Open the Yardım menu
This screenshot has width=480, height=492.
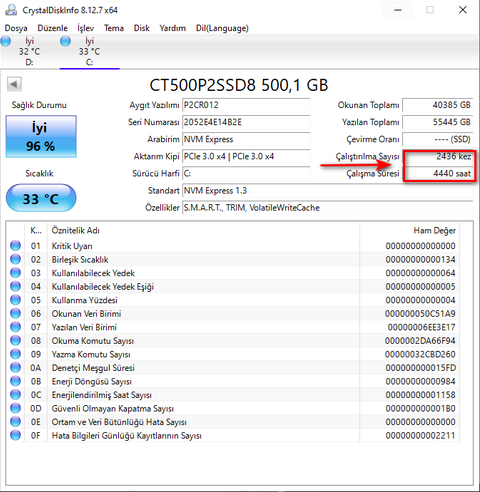pos(172,28)
